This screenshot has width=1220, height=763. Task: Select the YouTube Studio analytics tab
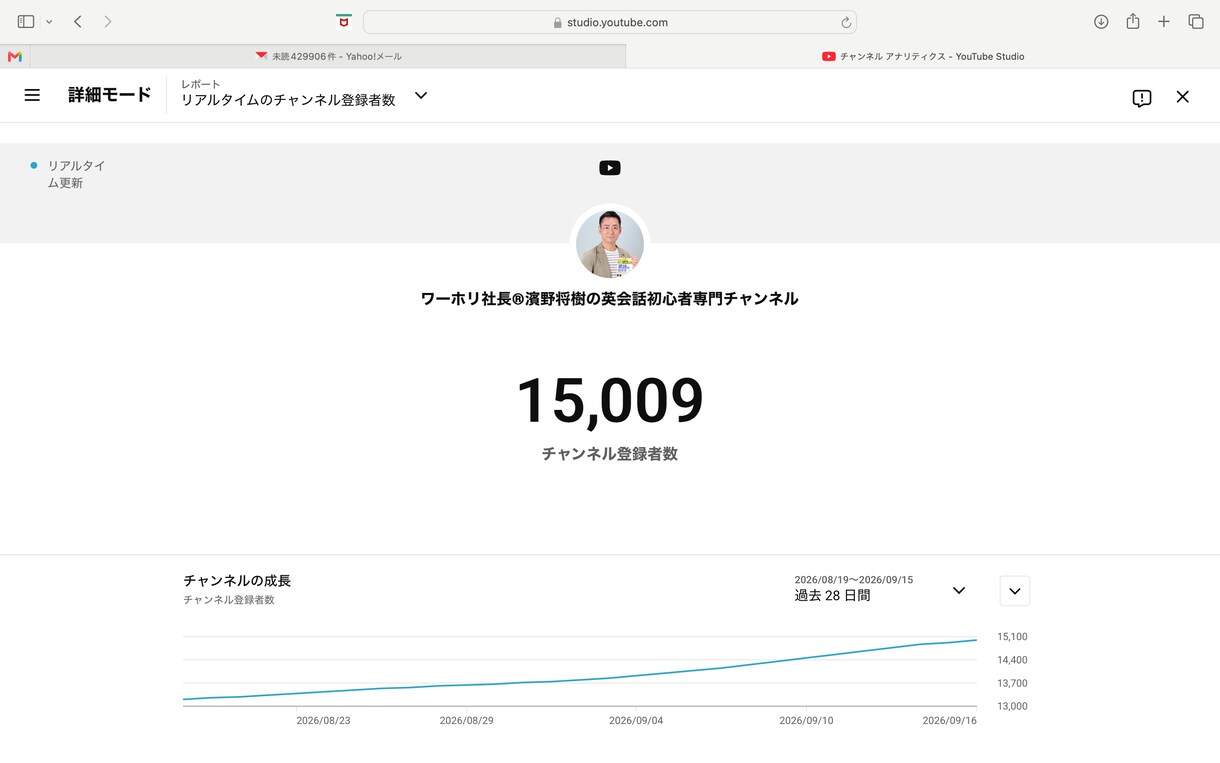click(x=923, y=57)
